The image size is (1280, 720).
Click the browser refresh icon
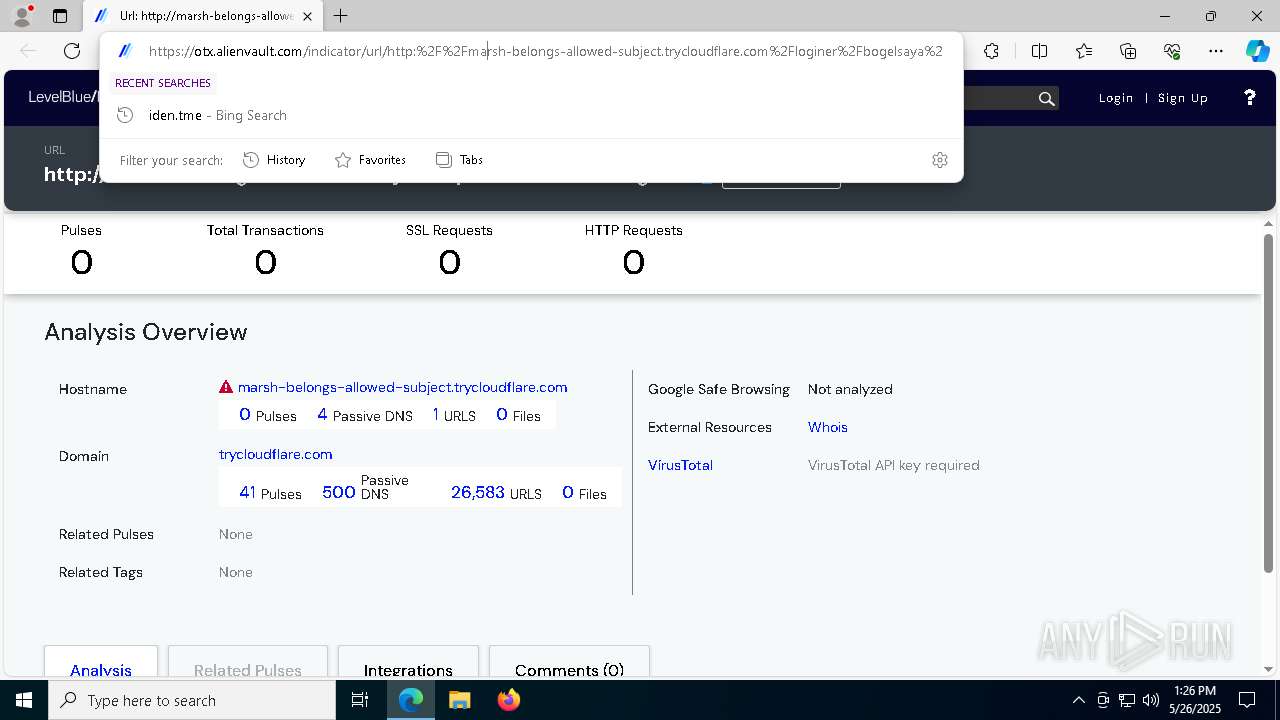click(72, 51)
